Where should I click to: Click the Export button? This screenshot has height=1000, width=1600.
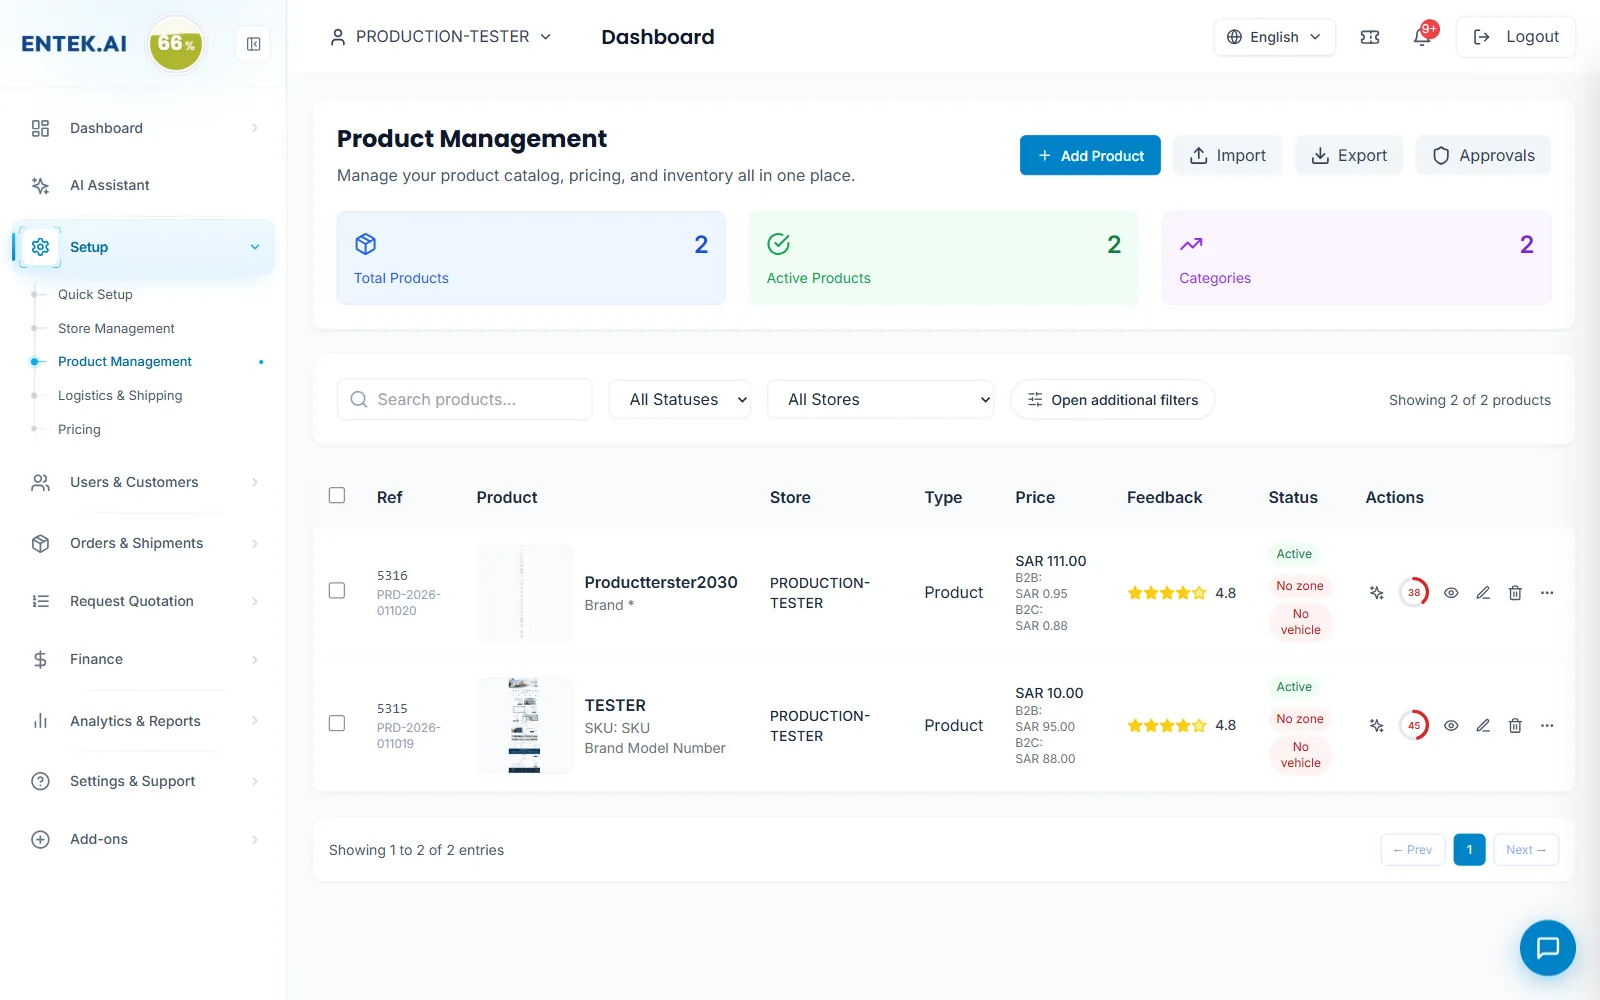[x=1348, y=155]
